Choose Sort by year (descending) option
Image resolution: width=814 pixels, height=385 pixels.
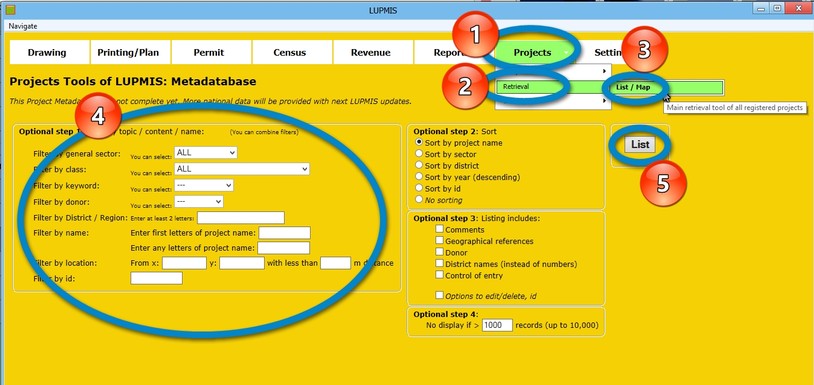(x=419, y=177)
